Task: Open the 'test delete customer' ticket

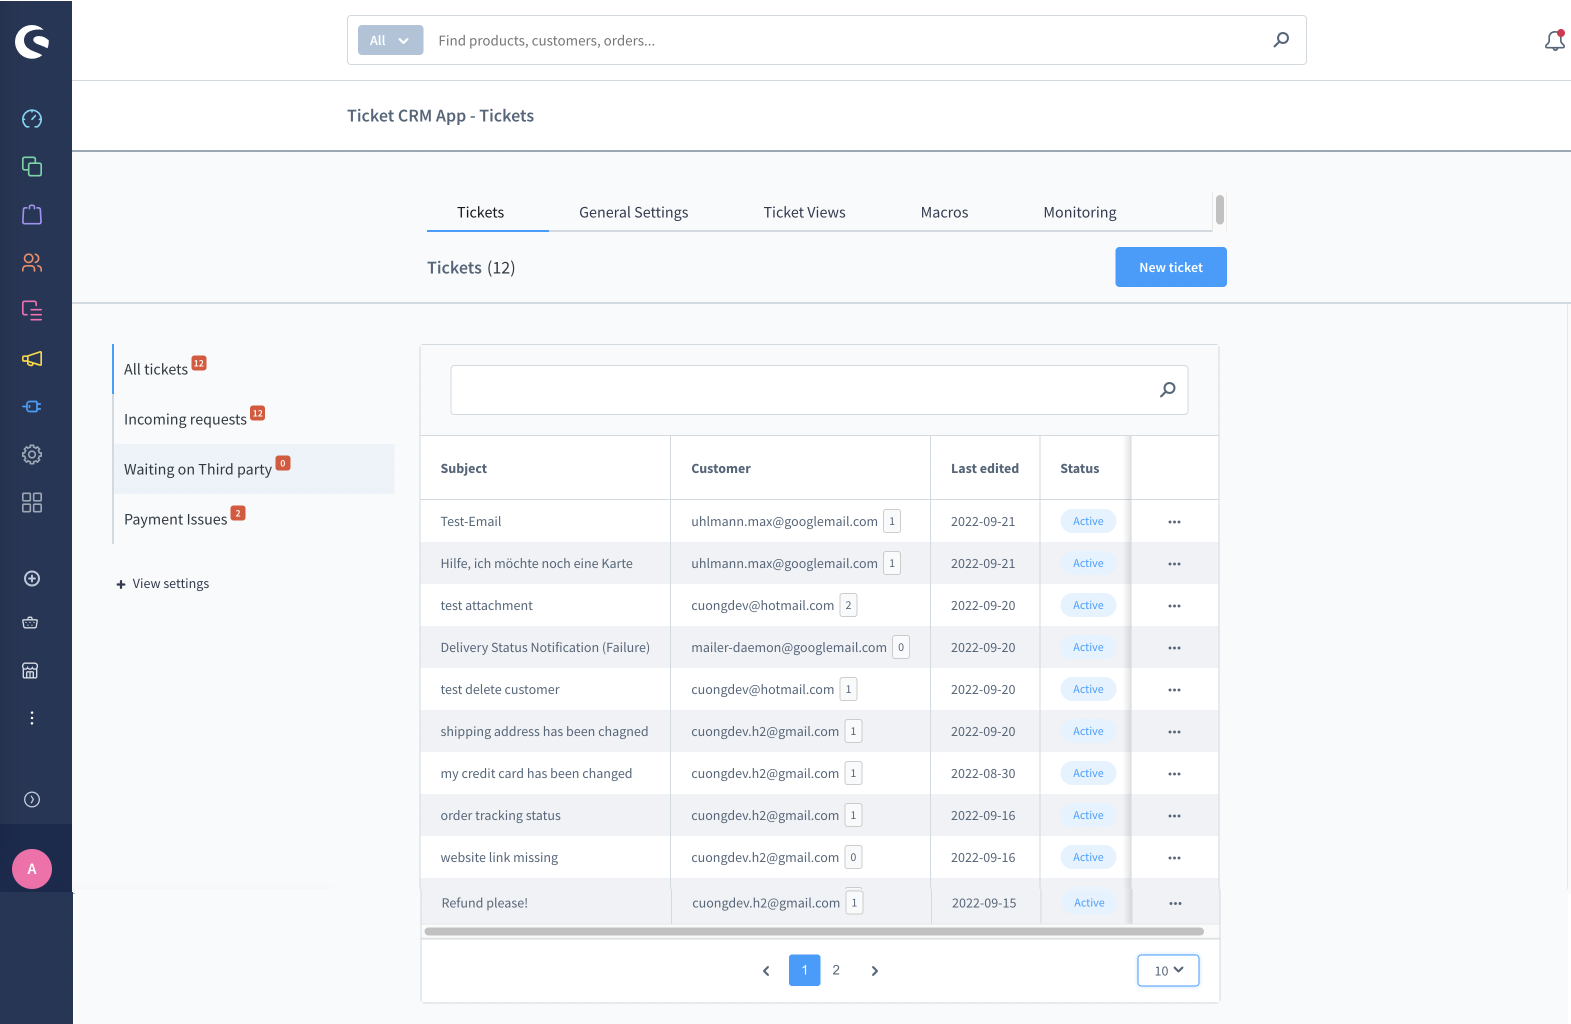Action: point(500,690)
